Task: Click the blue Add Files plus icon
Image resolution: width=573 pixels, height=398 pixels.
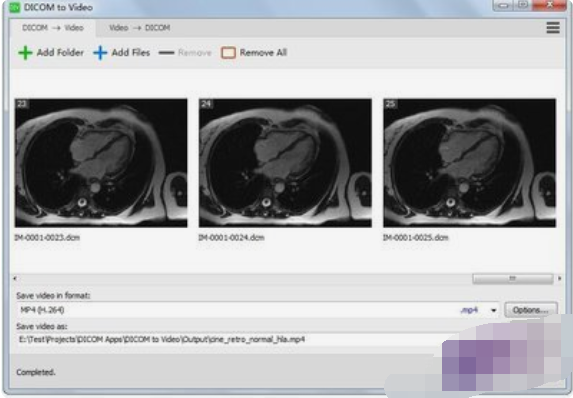Action: (x=100, y=53)
